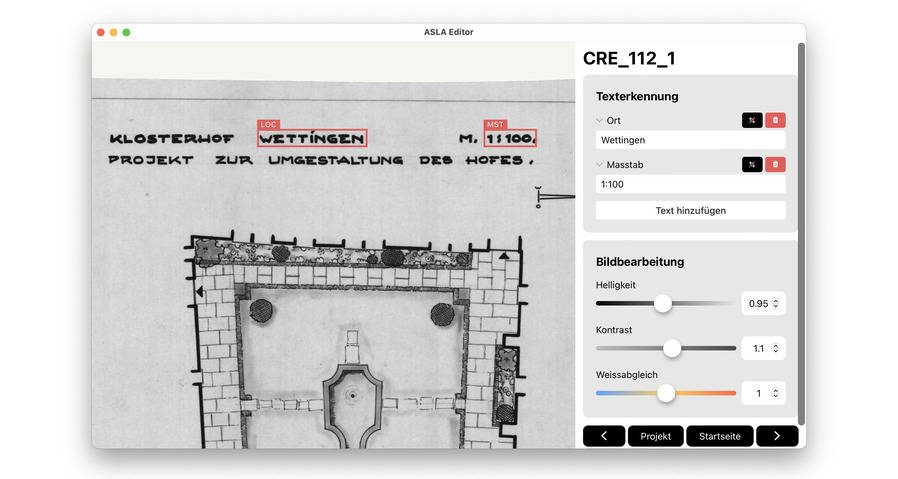Collapse the Ort field chevron
This screenshot has width=898, height=479.
600,120
